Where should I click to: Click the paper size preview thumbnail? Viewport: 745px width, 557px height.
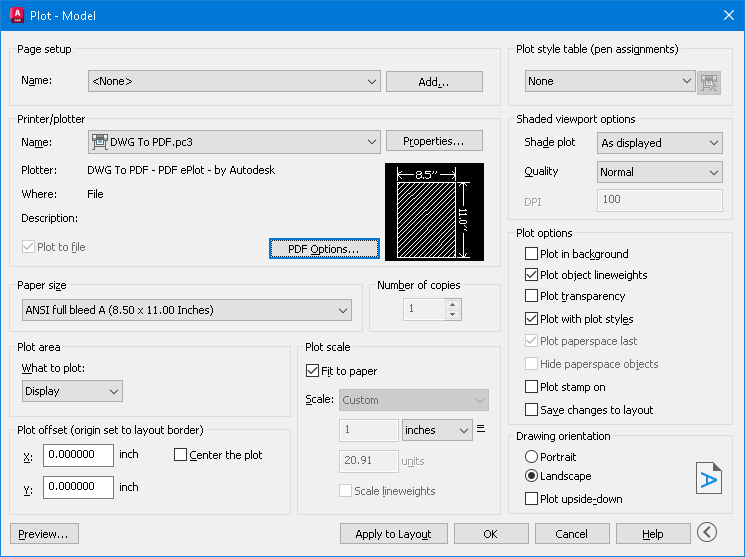pyautogui.click(x=434, y=212)
